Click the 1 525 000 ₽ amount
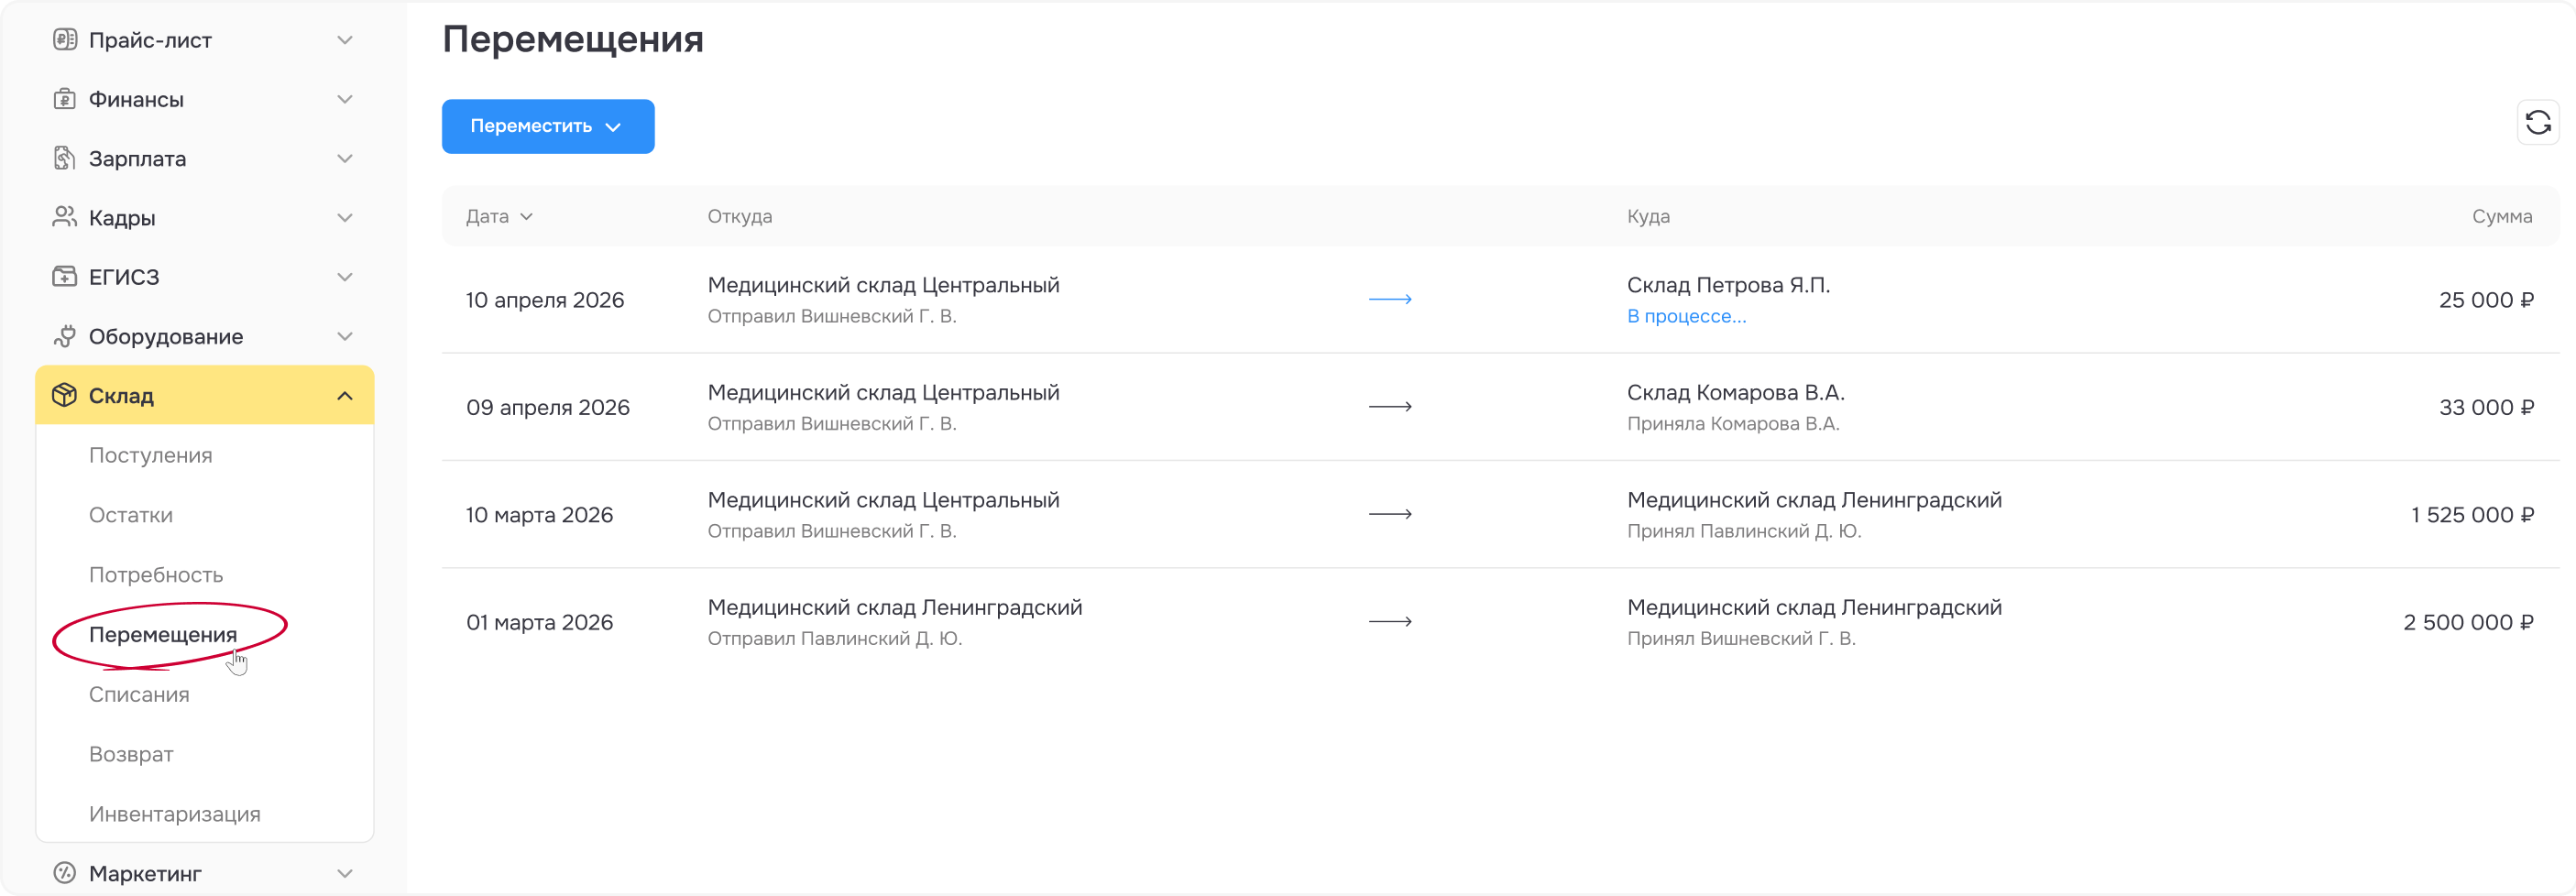The width and height of the screenshot is (2576, 896). [x=2472, y=514]
